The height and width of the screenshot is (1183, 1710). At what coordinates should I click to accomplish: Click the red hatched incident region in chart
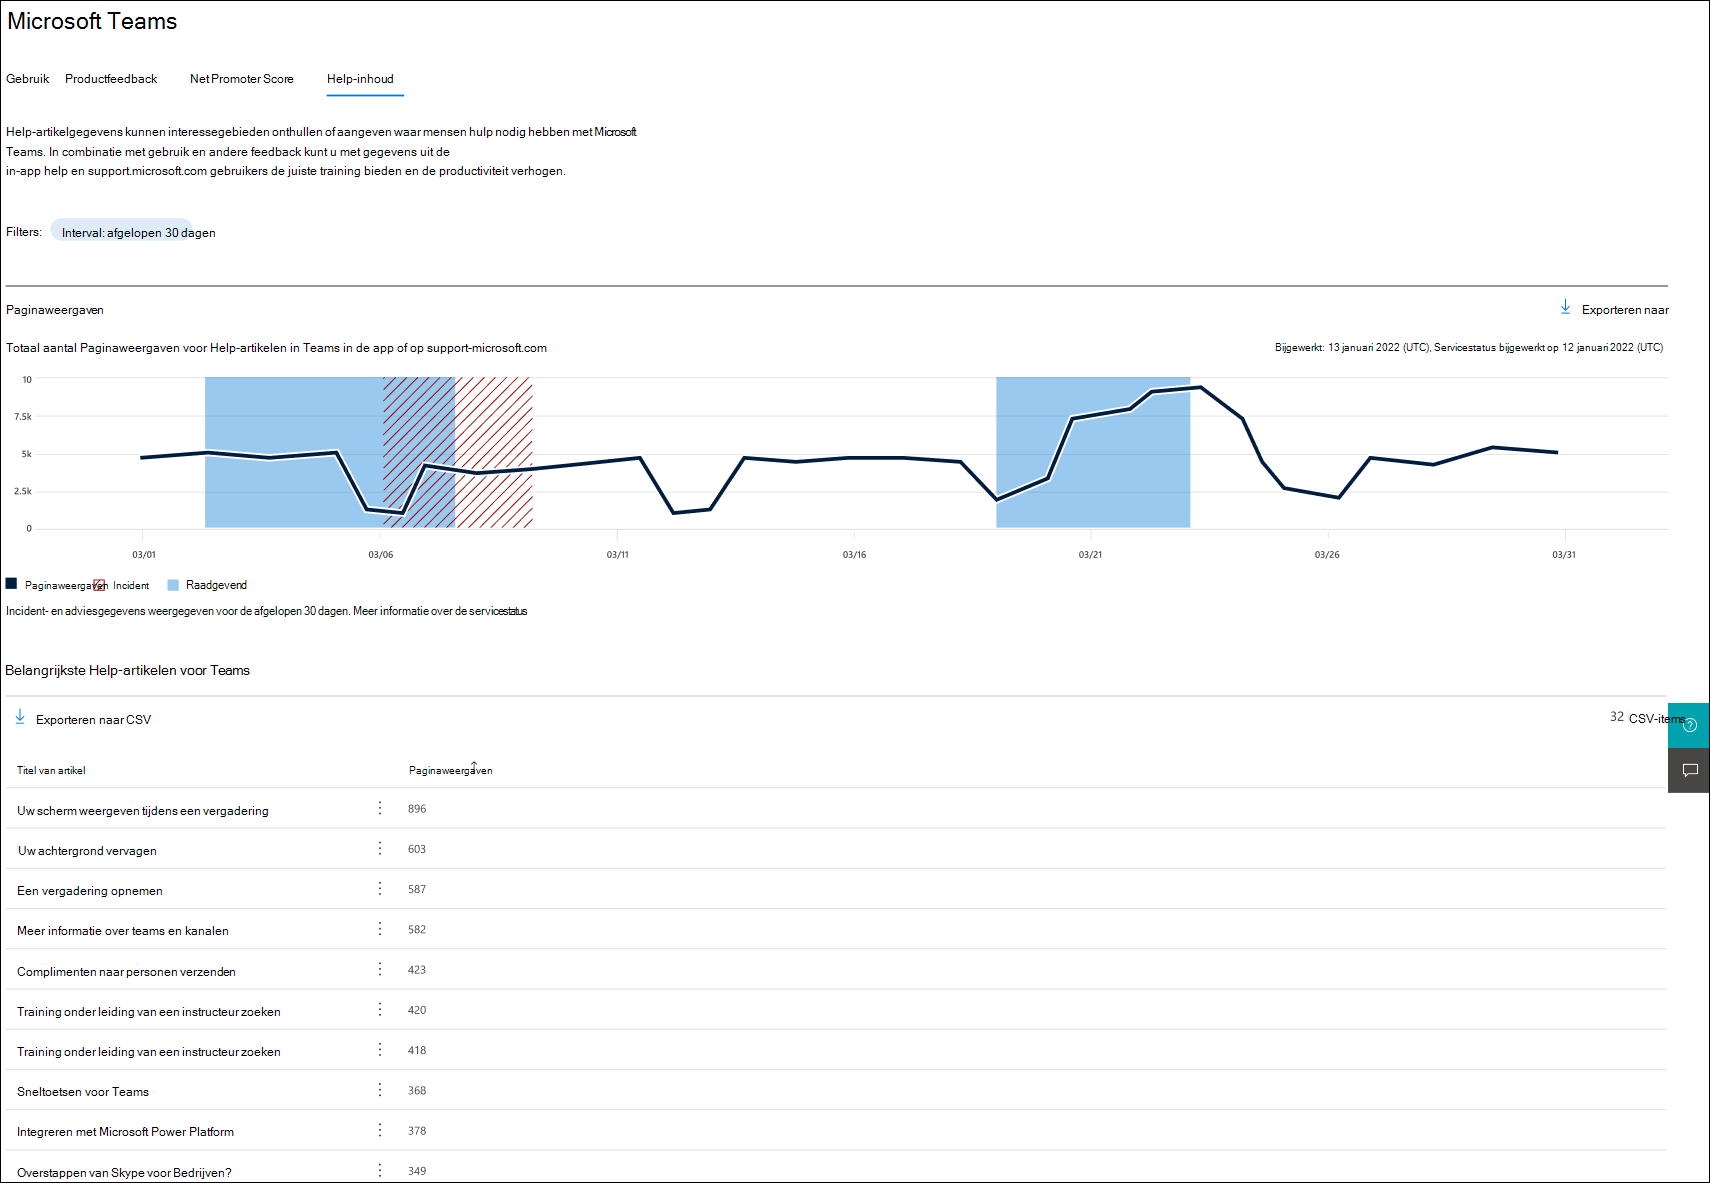tap(458, 452)
